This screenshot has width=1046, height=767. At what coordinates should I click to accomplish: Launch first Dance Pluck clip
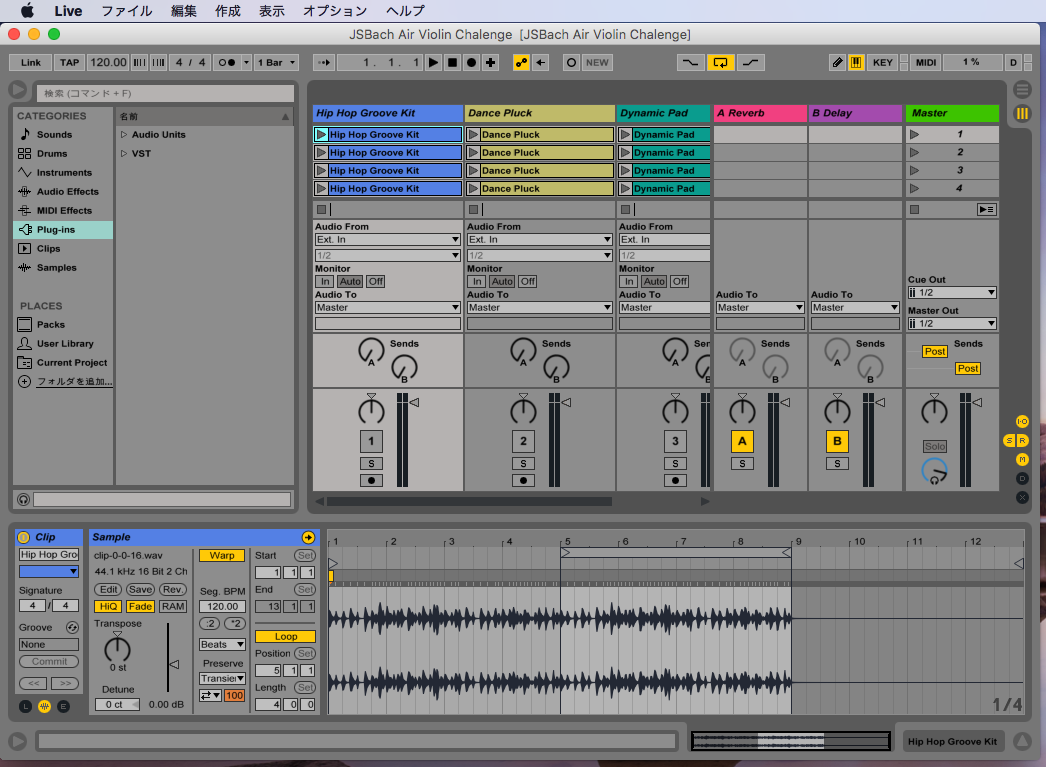click(474, 135)
